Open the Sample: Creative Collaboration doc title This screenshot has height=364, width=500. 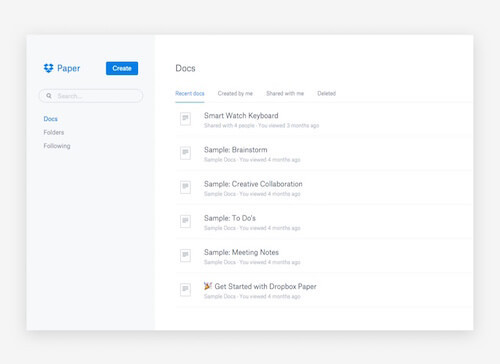[x=253, y=184]
